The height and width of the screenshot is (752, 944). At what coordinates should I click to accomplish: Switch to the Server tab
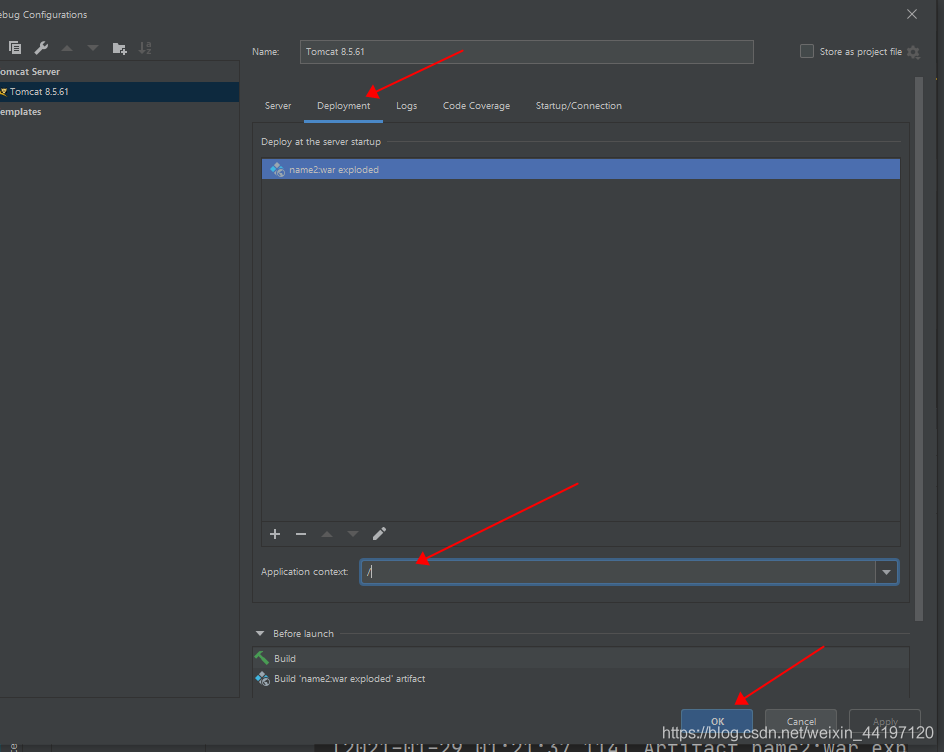(x=278, y=106)
